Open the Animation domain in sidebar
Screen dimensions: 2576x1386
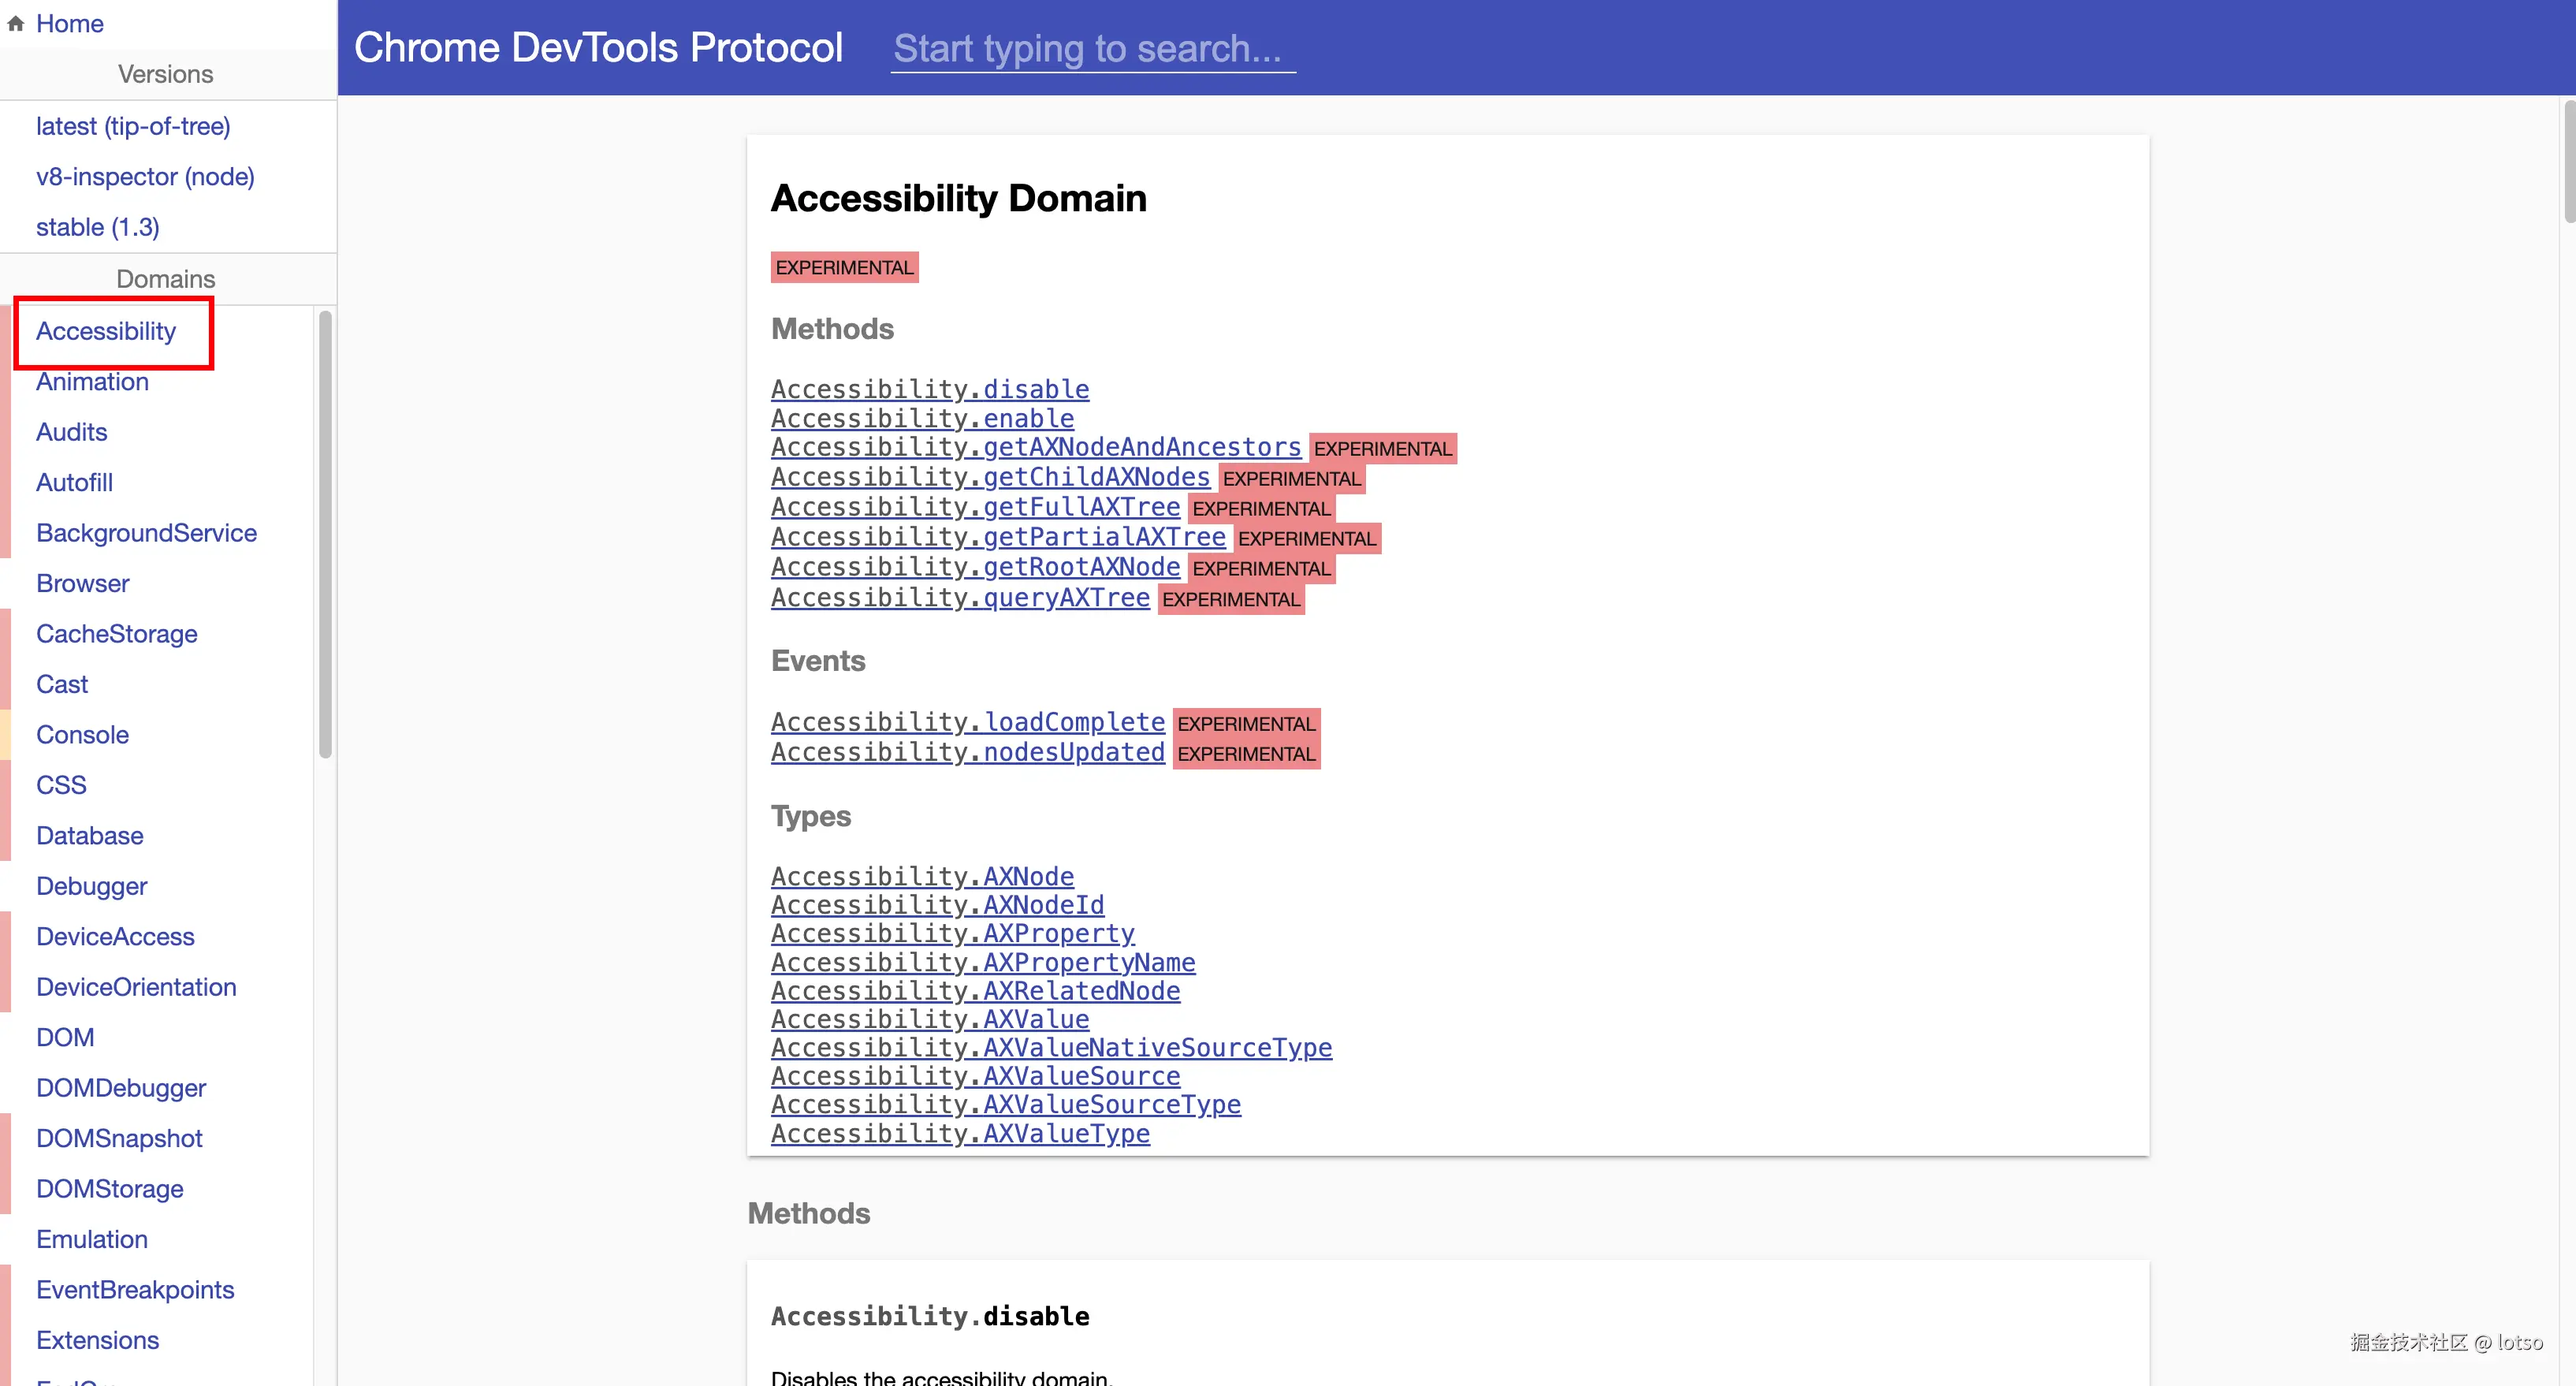tap(92, 382)
